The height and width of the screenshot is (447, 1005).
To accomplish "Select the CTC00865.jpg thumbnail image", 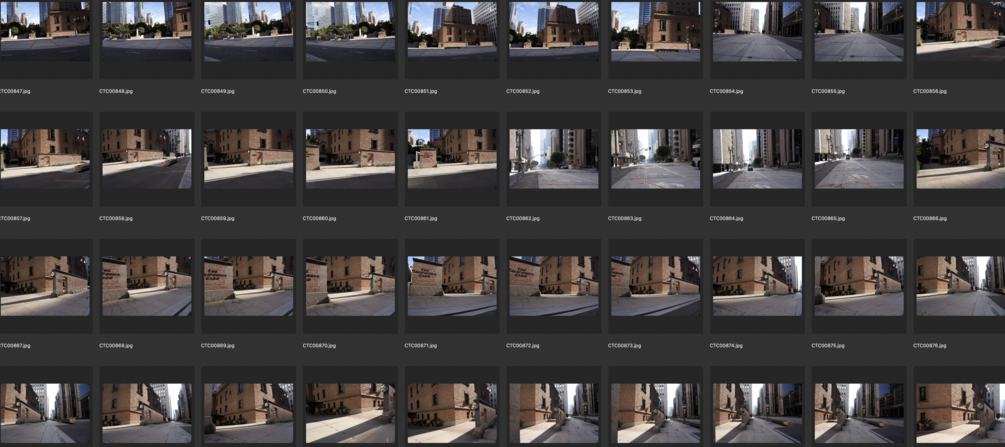I will (x=859, y=158).
